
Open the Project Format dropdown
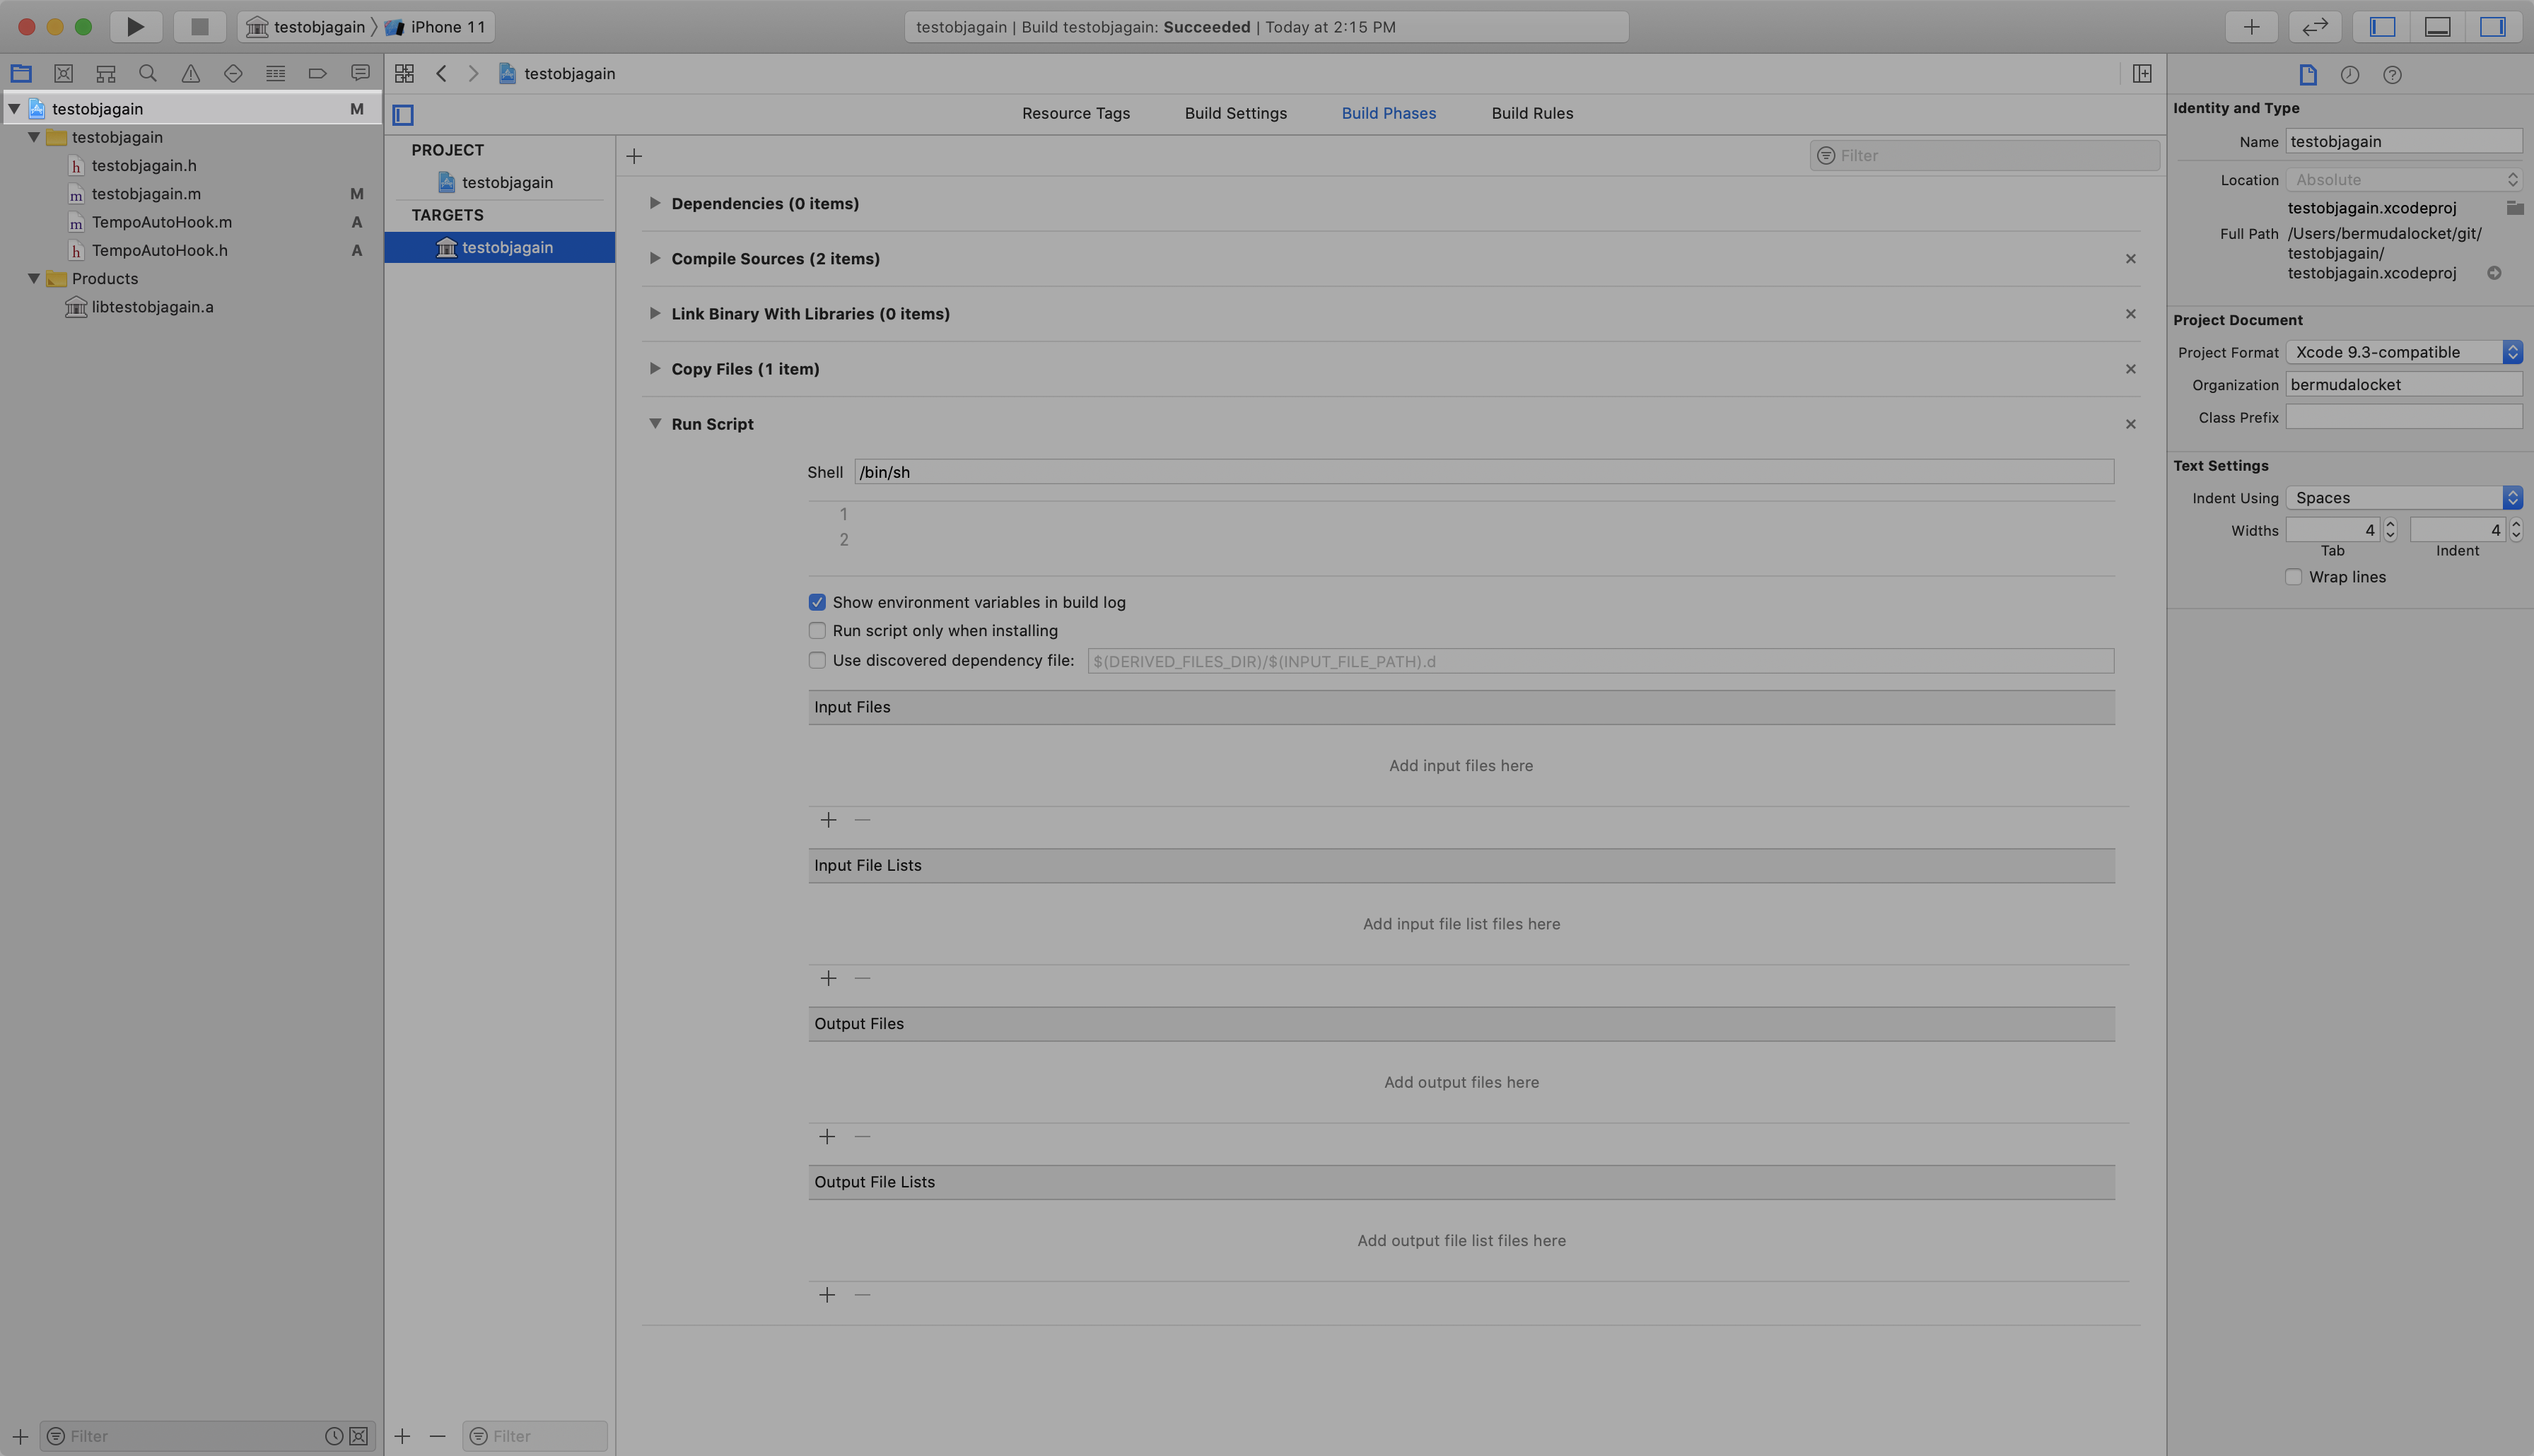pos(2402,352)
